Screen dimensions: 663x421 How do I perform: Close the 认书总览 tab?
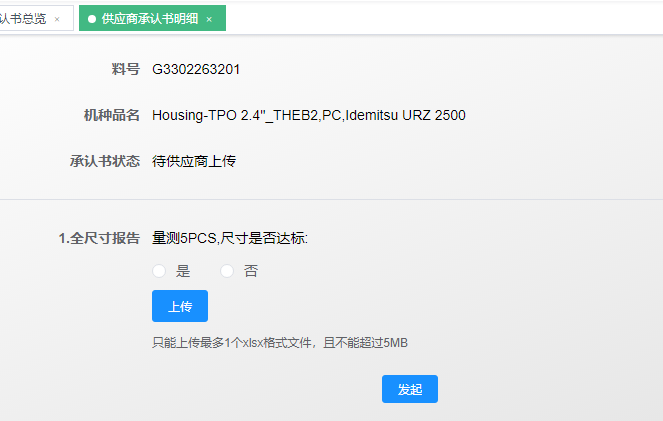(x=57, y=19)
